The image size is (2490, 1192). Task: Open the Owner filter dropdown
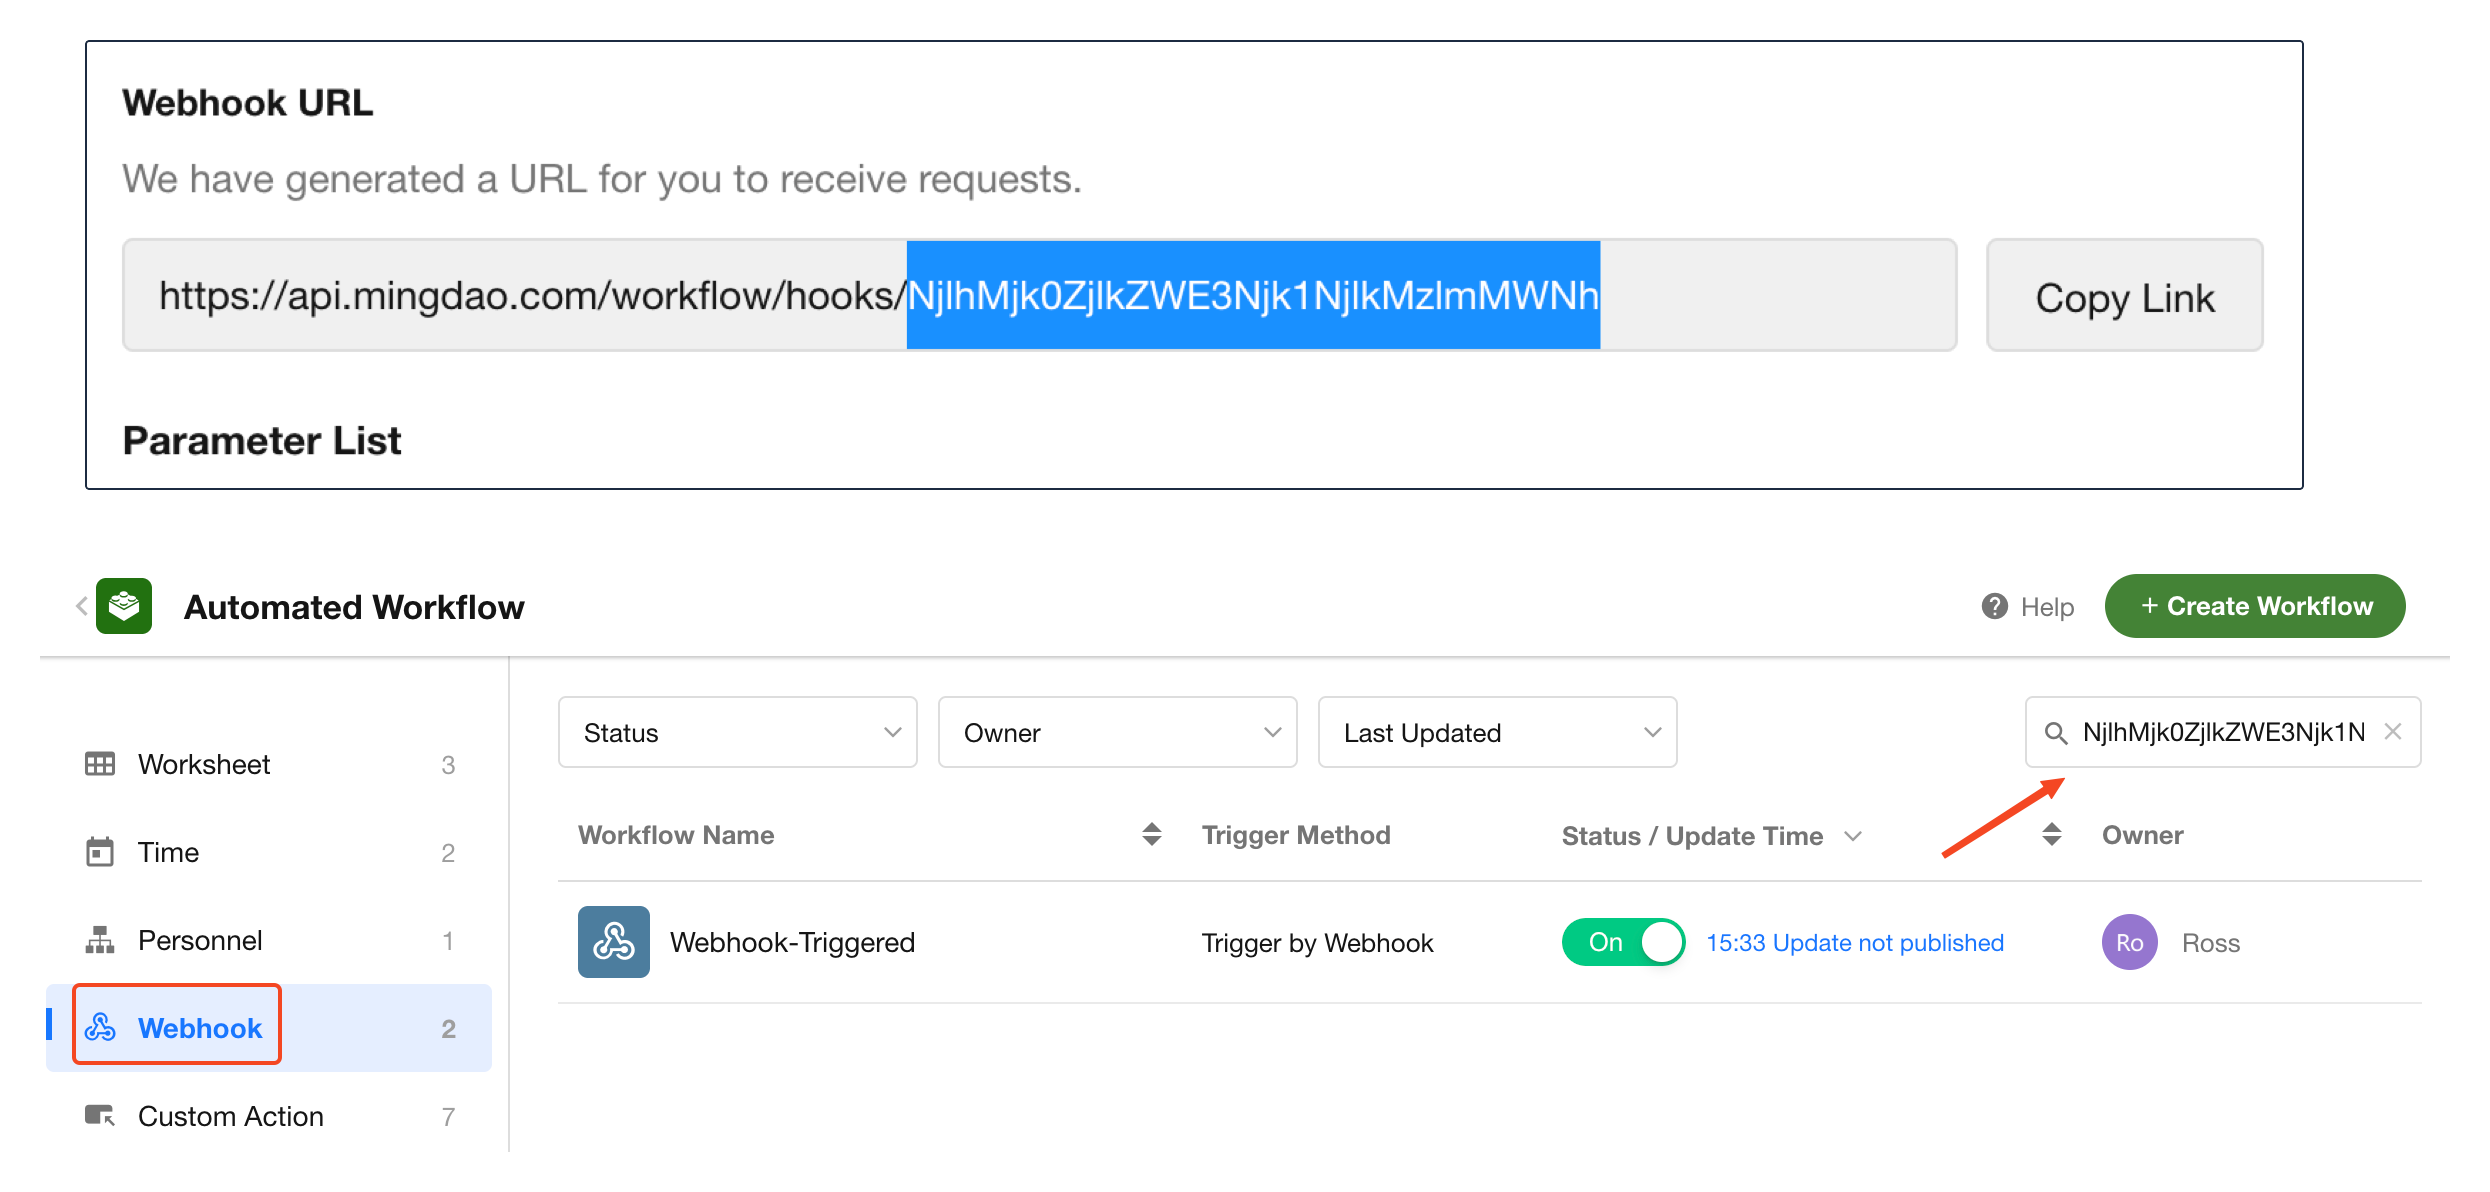pyautogui.click(x=1117, y=733)
